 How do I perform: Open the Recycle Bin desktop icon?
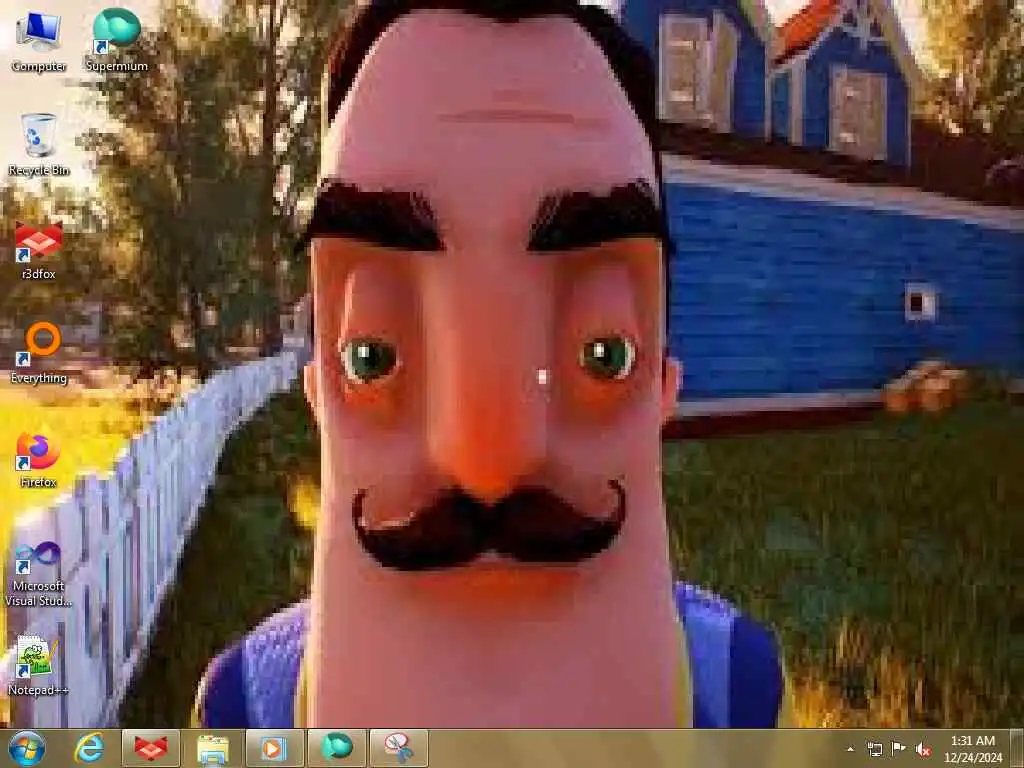(39, 144)
